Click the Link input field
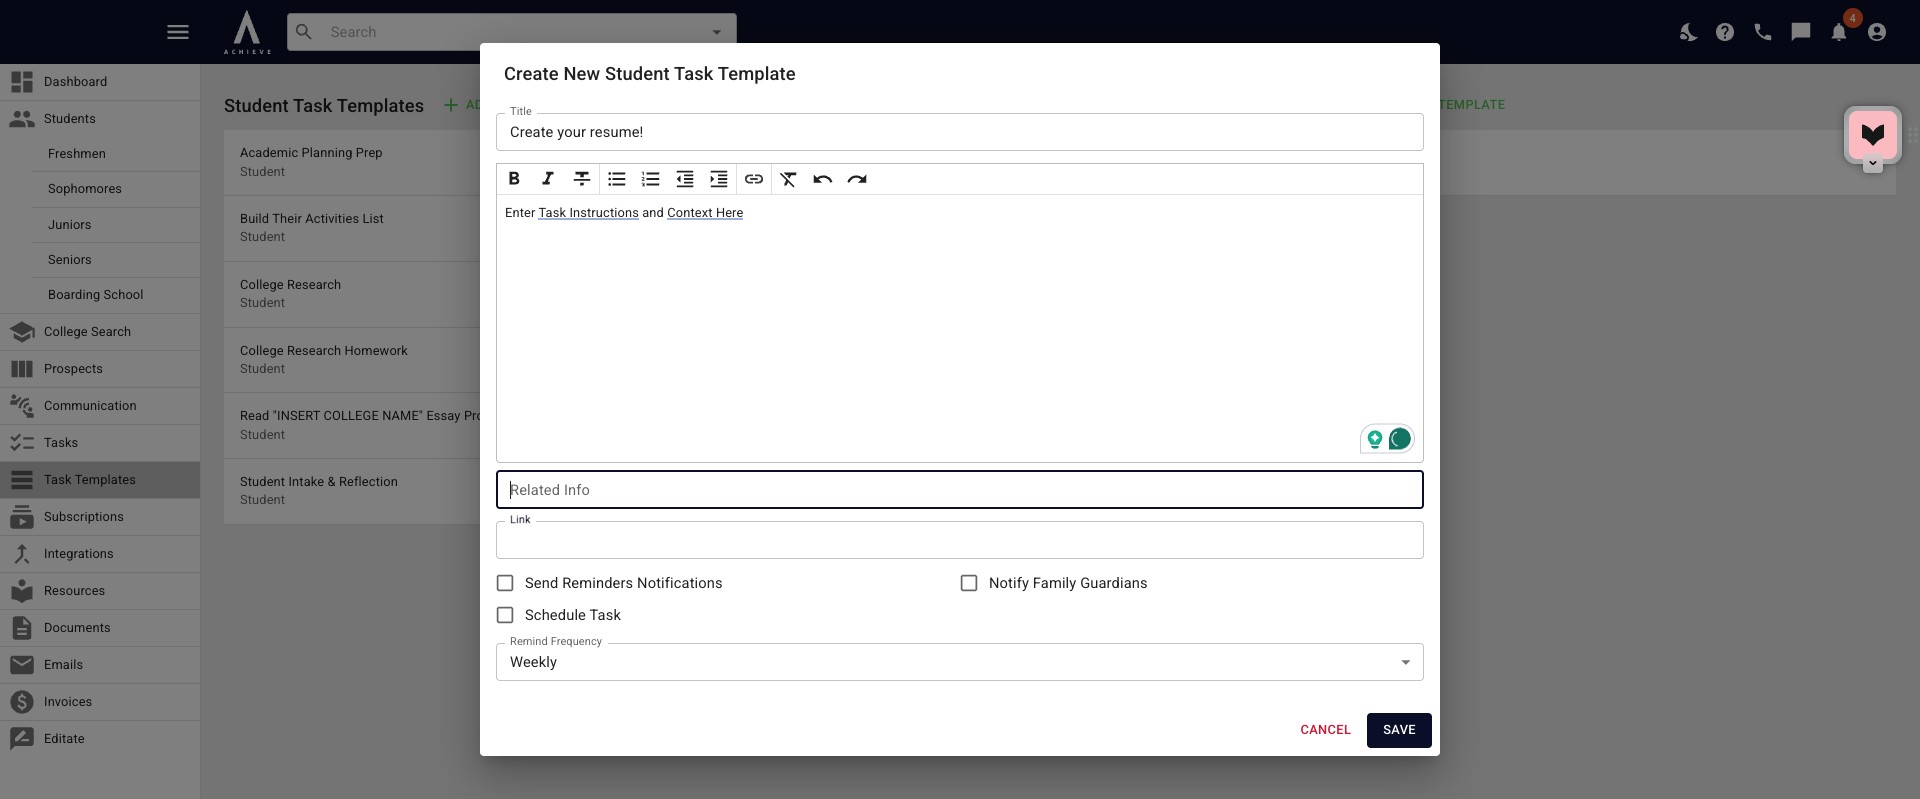Viewport: 1920px width, 799px height. 960,540
